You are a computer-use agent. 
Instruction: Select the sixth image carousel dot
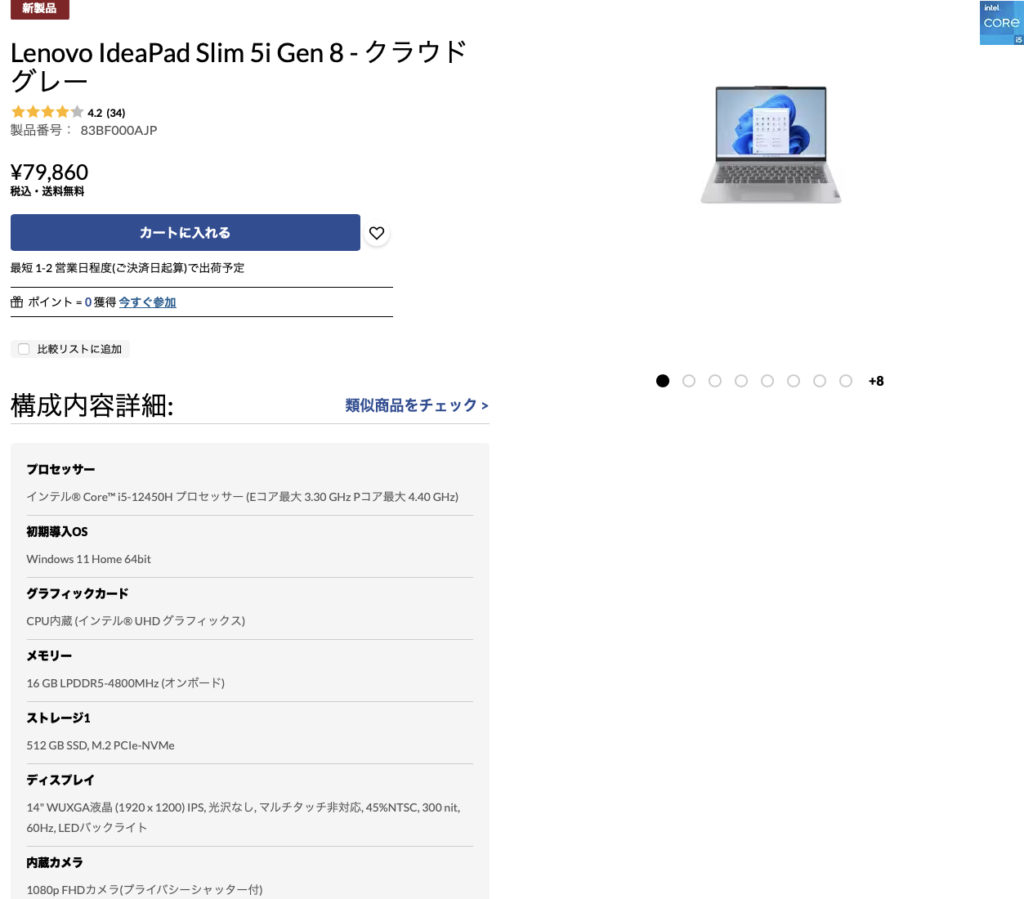793,381
